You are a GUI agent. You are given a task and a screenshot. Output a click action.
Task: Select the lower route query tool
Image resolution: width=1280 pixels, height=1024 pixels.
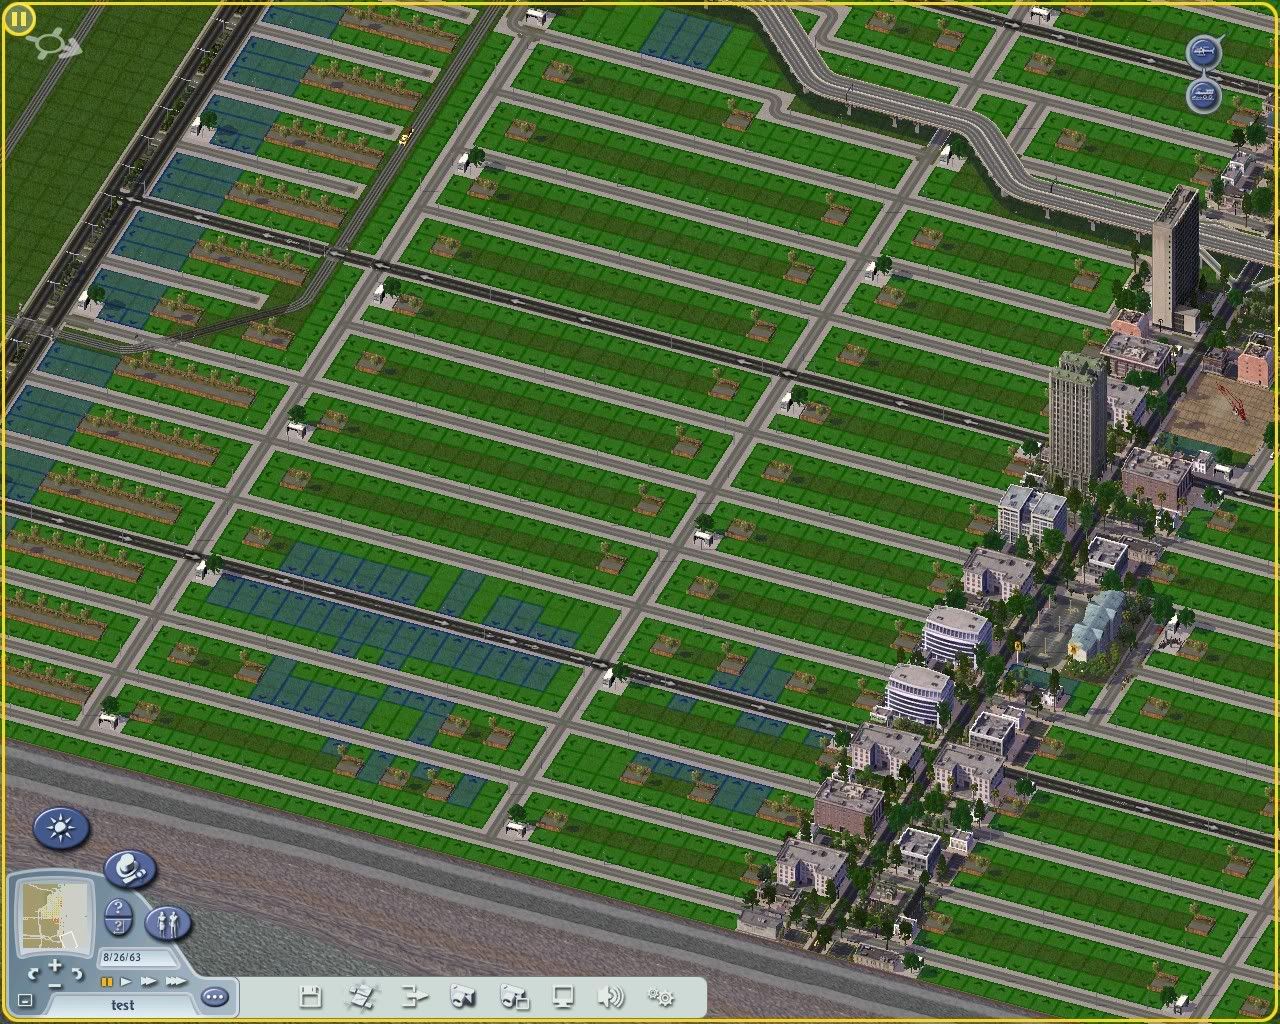(118, 927)
